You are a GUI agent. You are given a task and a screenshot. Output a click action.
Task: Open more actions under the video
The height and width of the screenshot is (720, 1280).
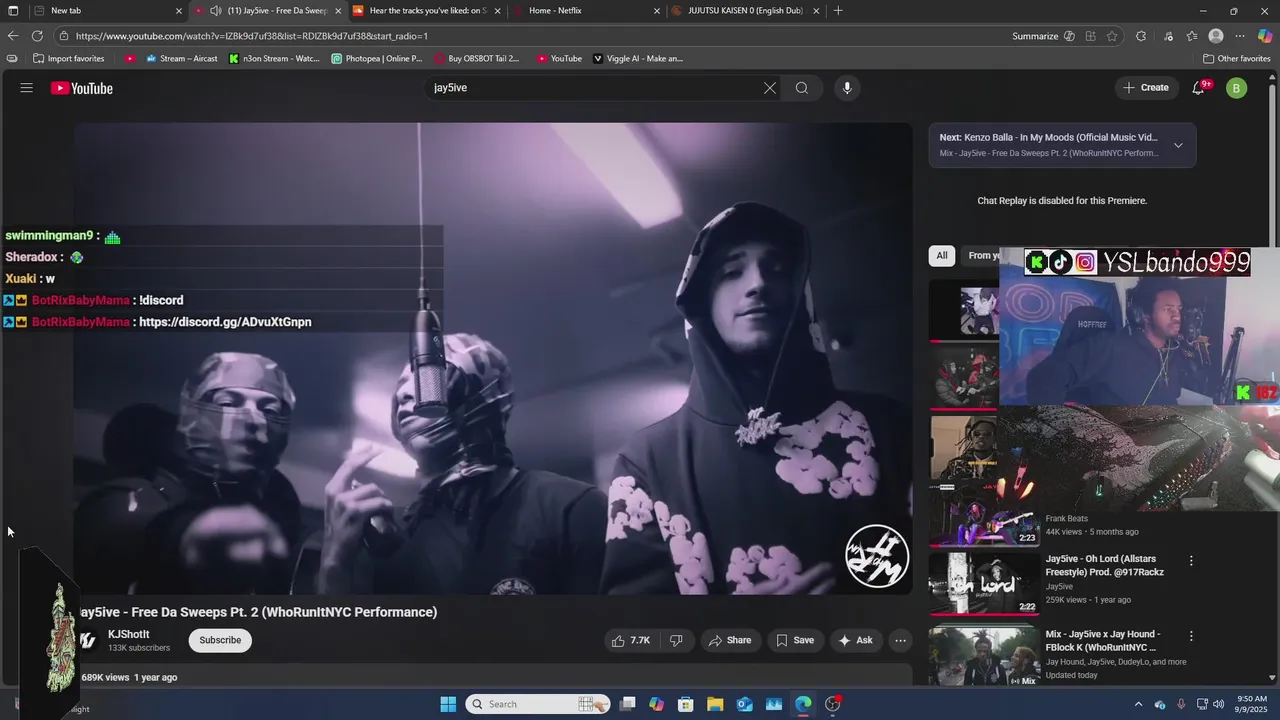pyautogui.click(x=901, y=640)
